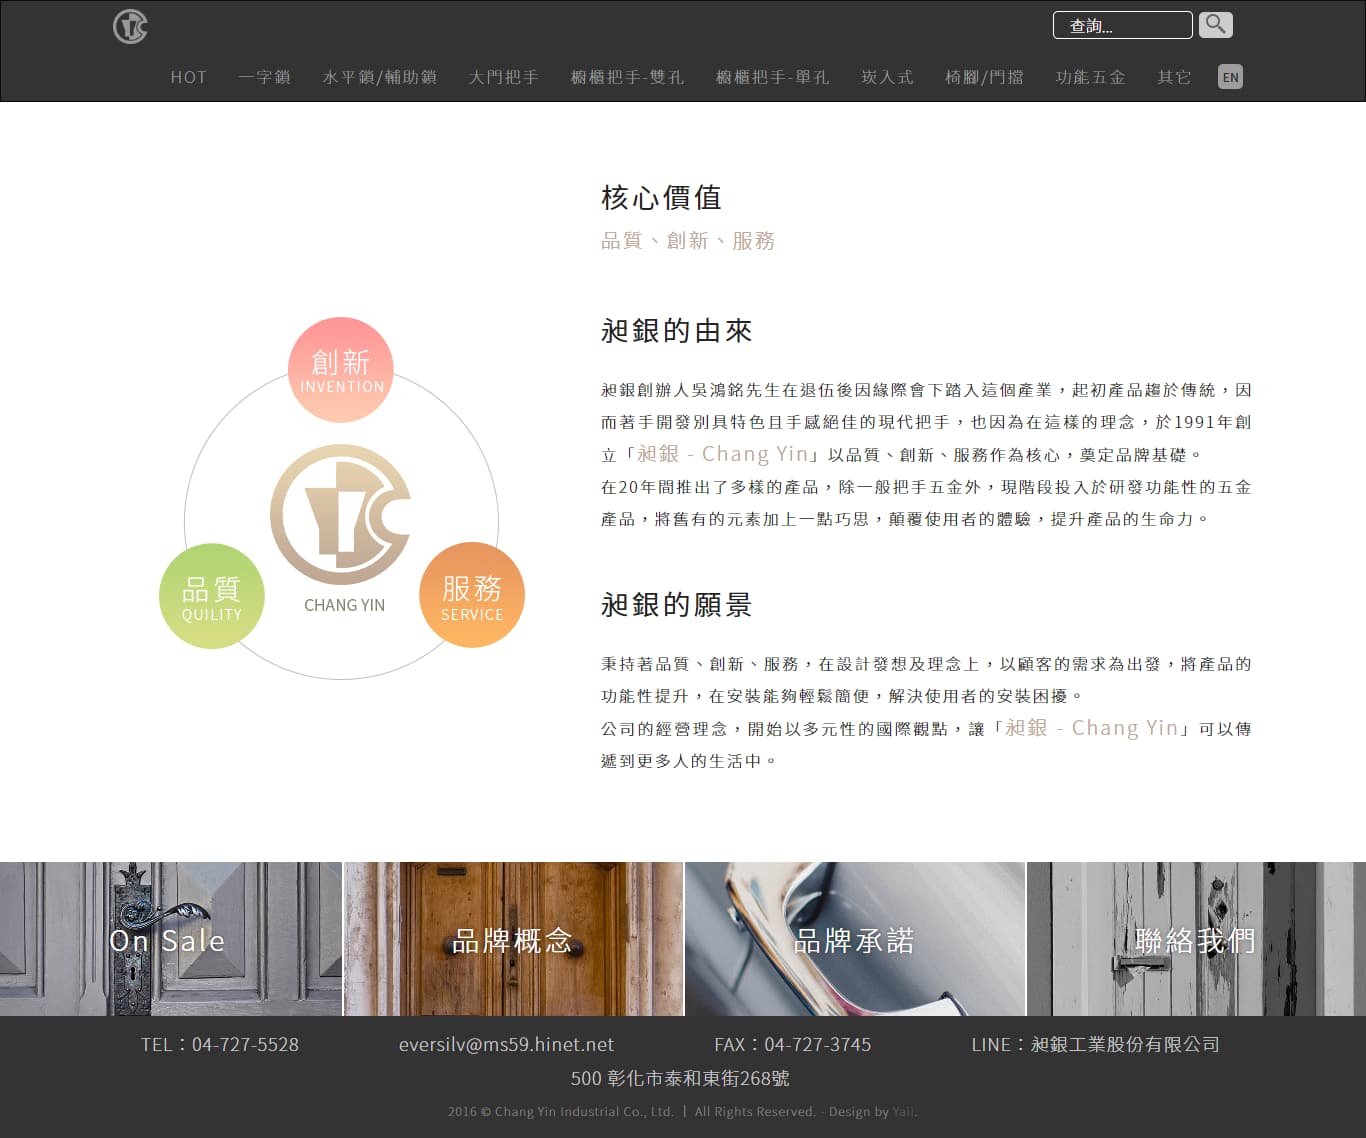This screenshot has width=1366, height=1138.
Task: Click the orange 服務 Service circle
Action: pyautogui.click(x=472, y=596)
